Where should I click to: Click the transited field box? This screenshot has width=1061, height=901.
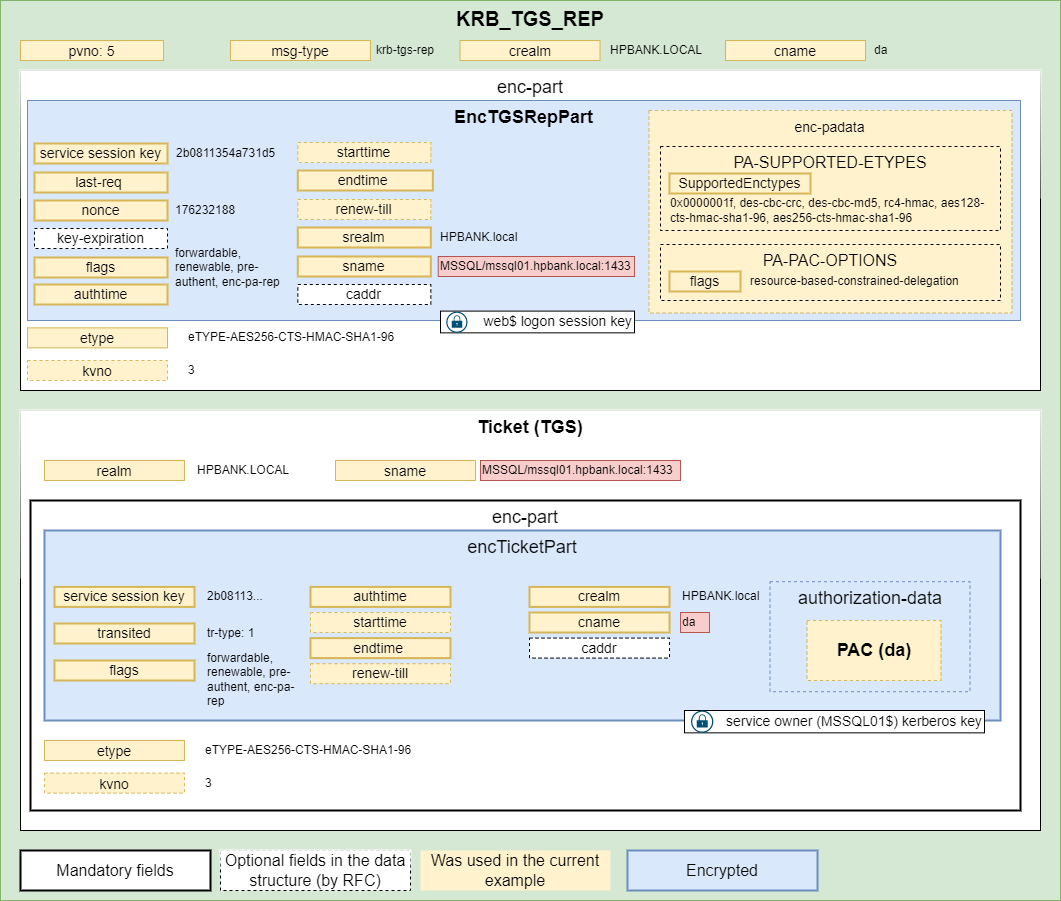coord(124,633)
